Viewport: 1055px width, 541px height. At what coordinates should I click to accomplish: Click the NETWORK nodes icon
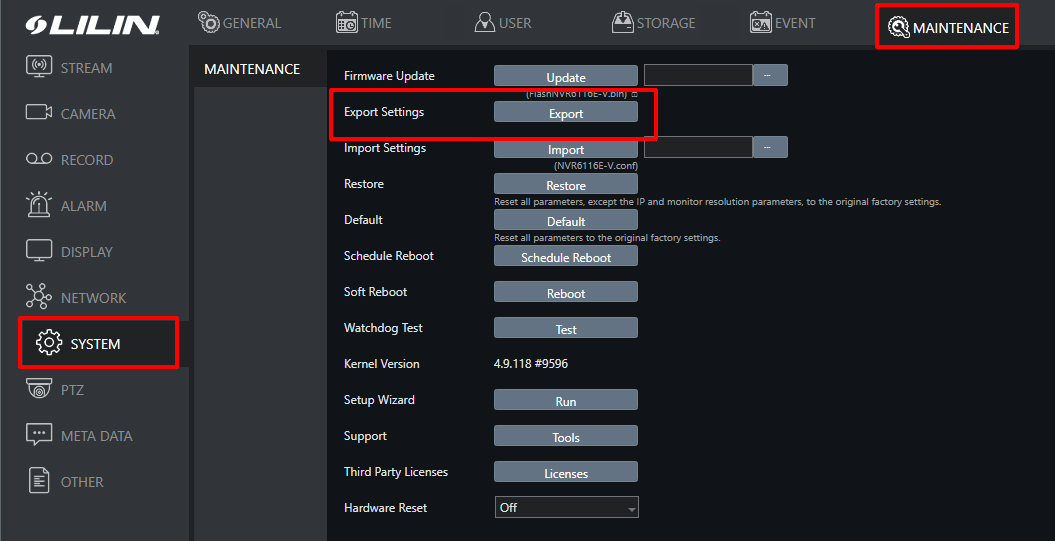coord(39,297)
